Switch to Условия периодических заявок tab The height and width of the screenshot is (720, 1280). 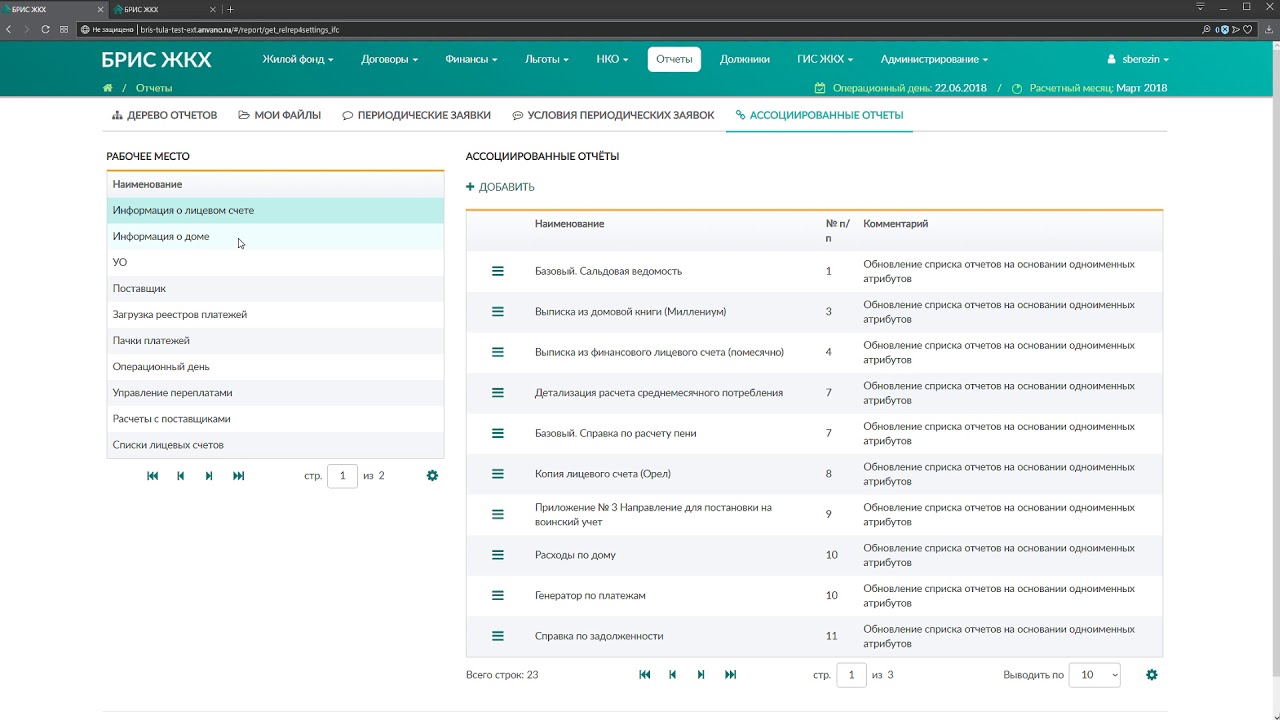click(x=613, y=115)
